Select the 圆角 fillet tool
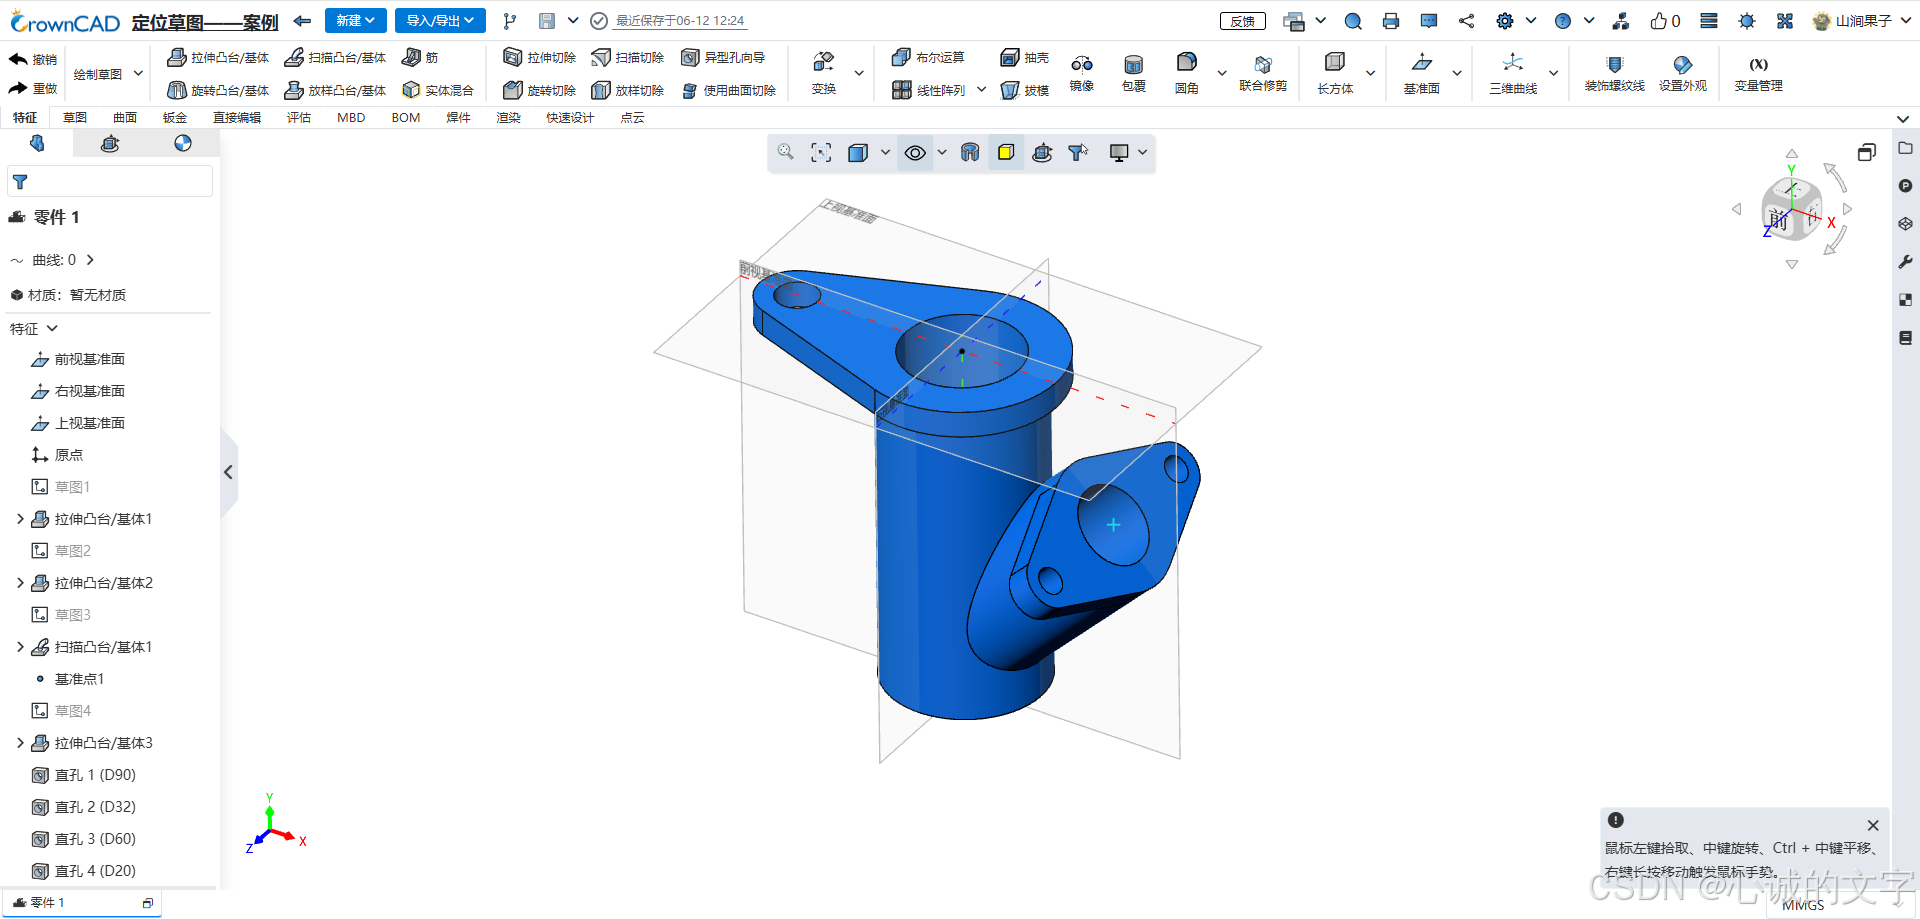 pos(1186,73)
